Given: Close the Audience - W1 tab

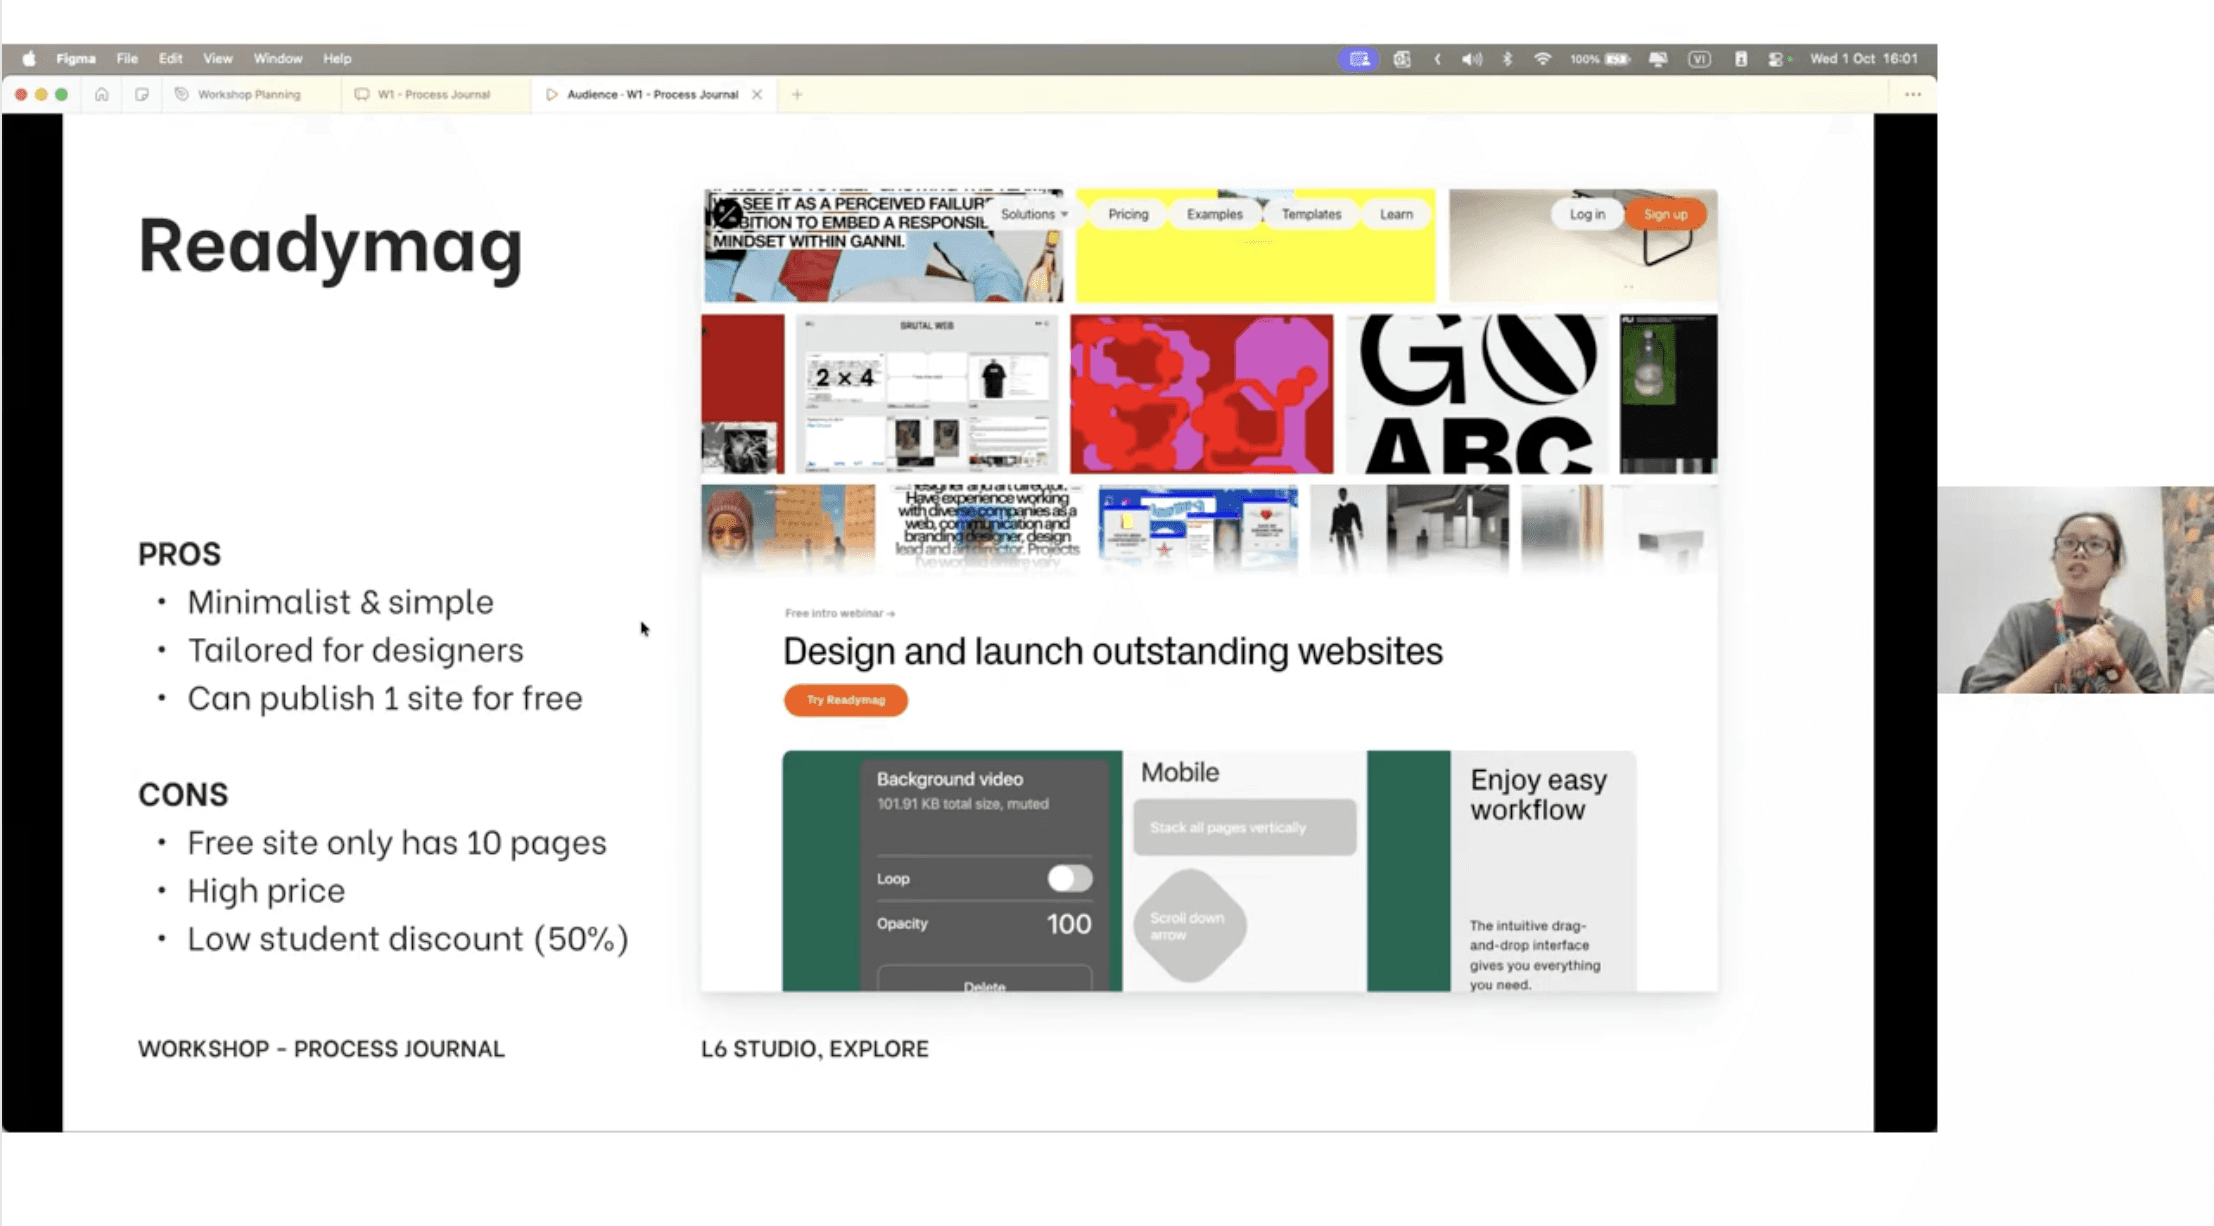Looking at the screenshot, I should (757, 94).
